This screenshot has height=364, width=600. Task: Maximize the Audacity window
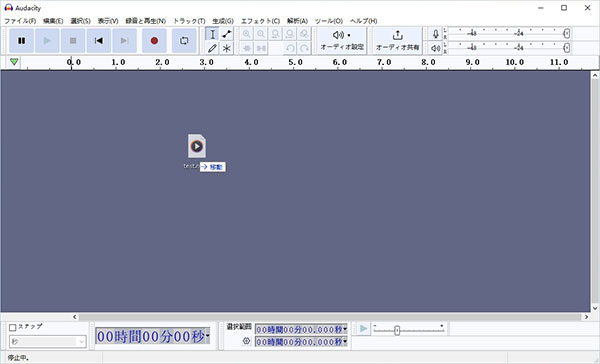coord(564,8)
